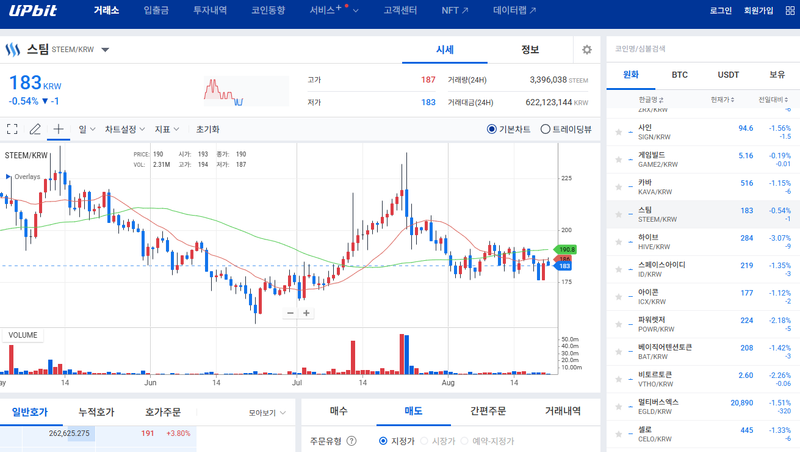Select BTC market tab
This screenshot has height=452, width=800.
679,75
